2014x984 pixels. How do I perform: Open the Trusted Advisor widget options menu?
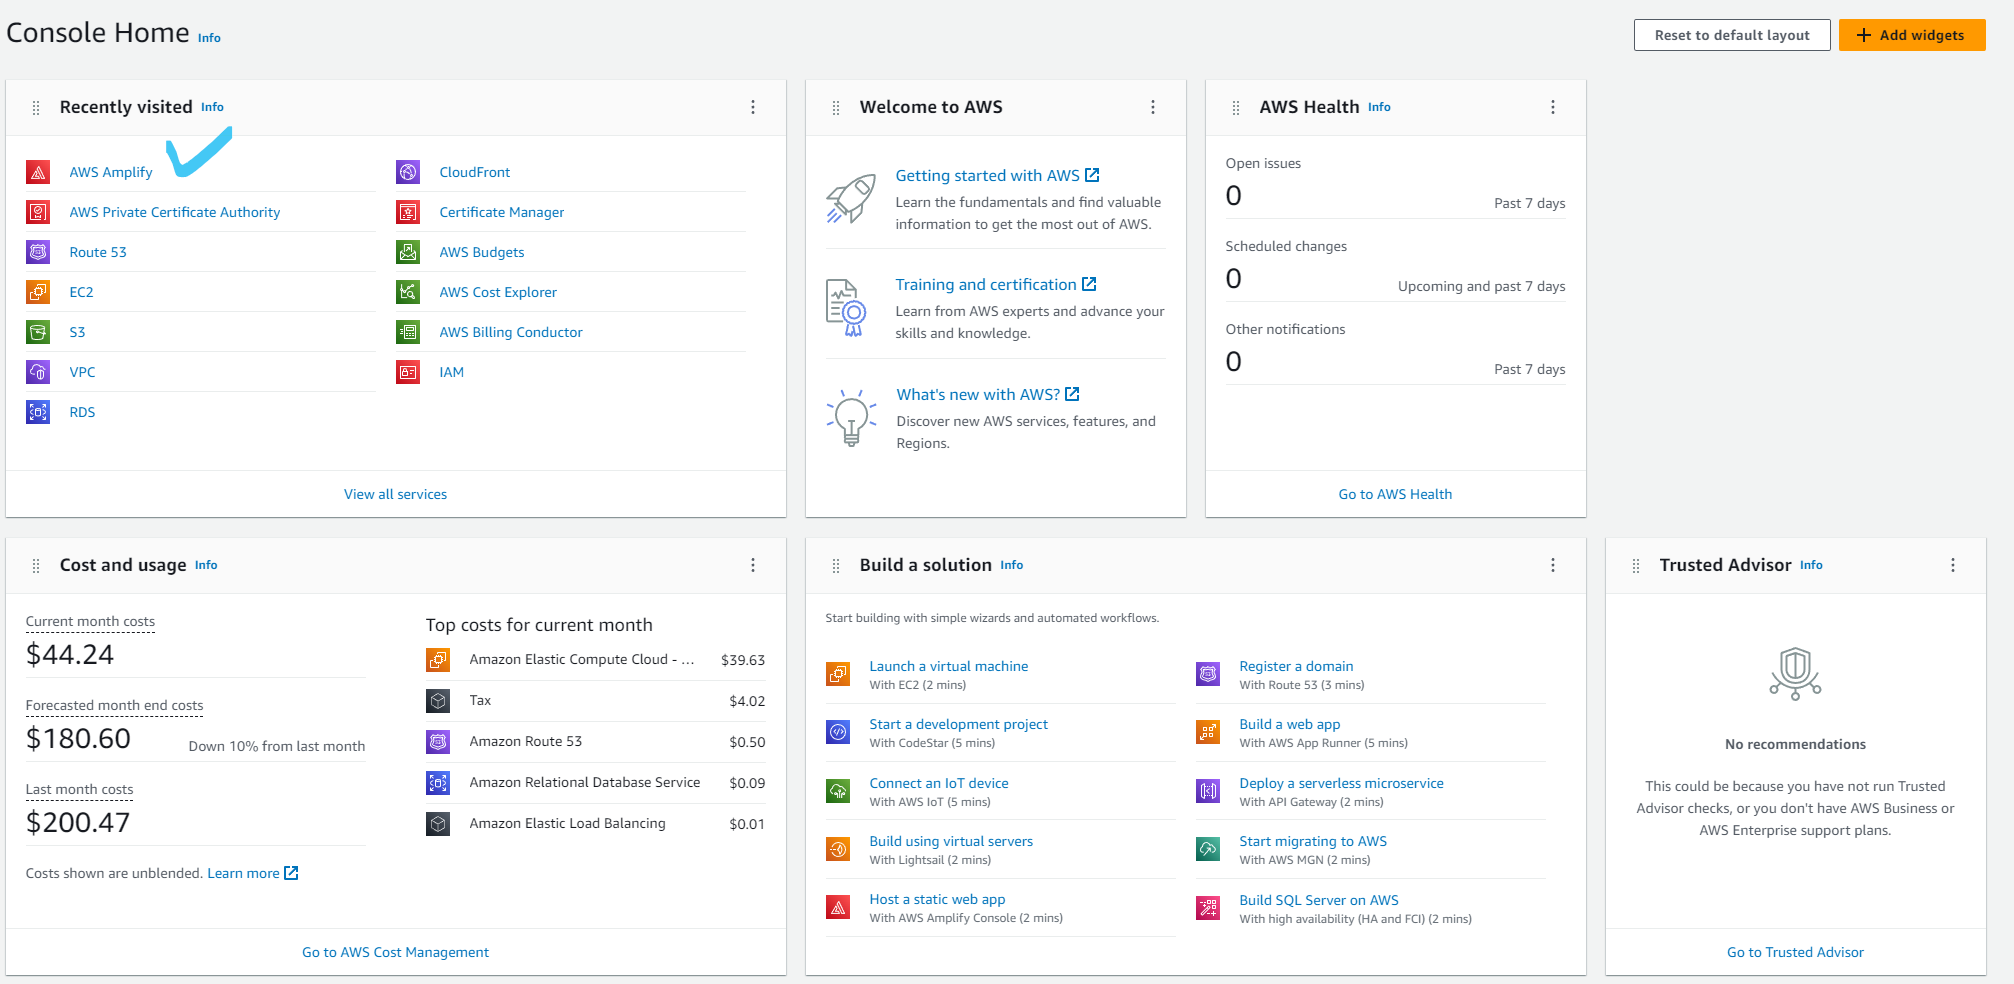1953,565
